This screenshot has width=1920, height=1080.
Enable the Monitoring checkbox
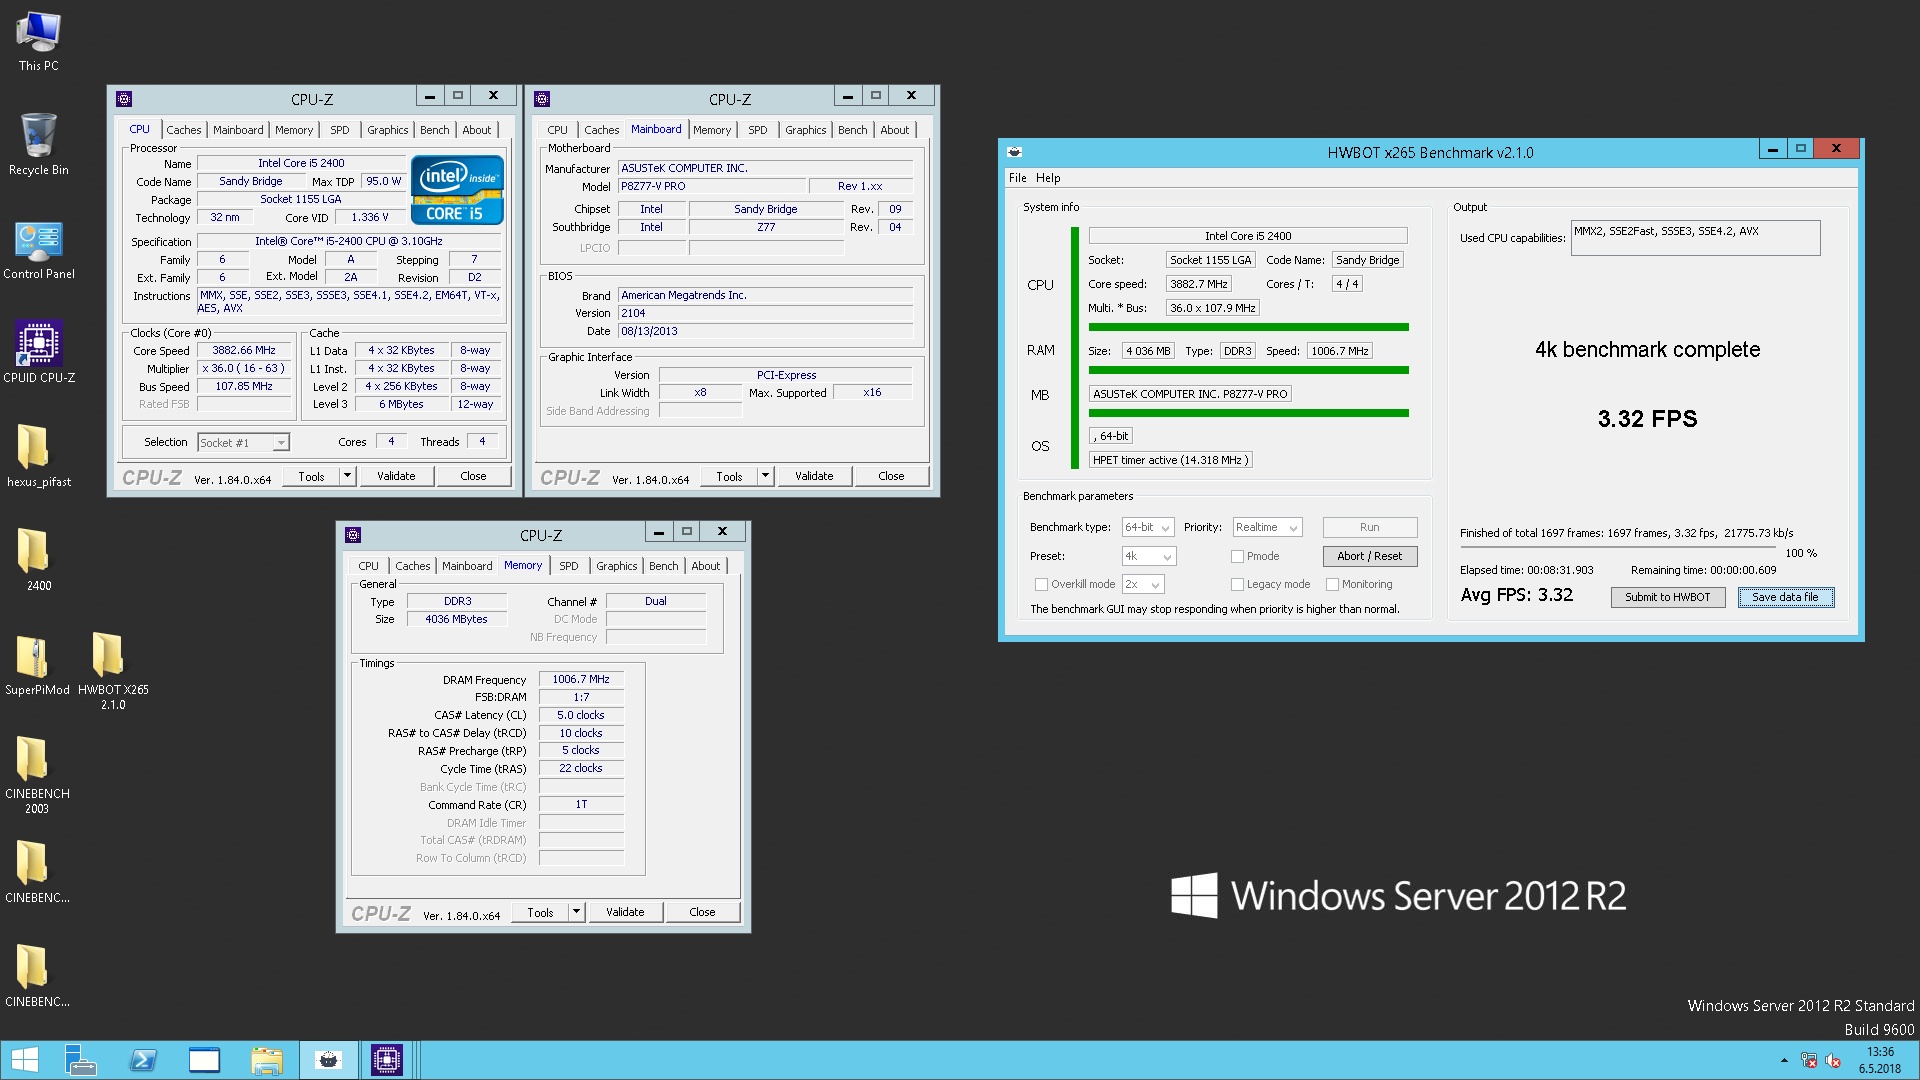point(1332,585)
